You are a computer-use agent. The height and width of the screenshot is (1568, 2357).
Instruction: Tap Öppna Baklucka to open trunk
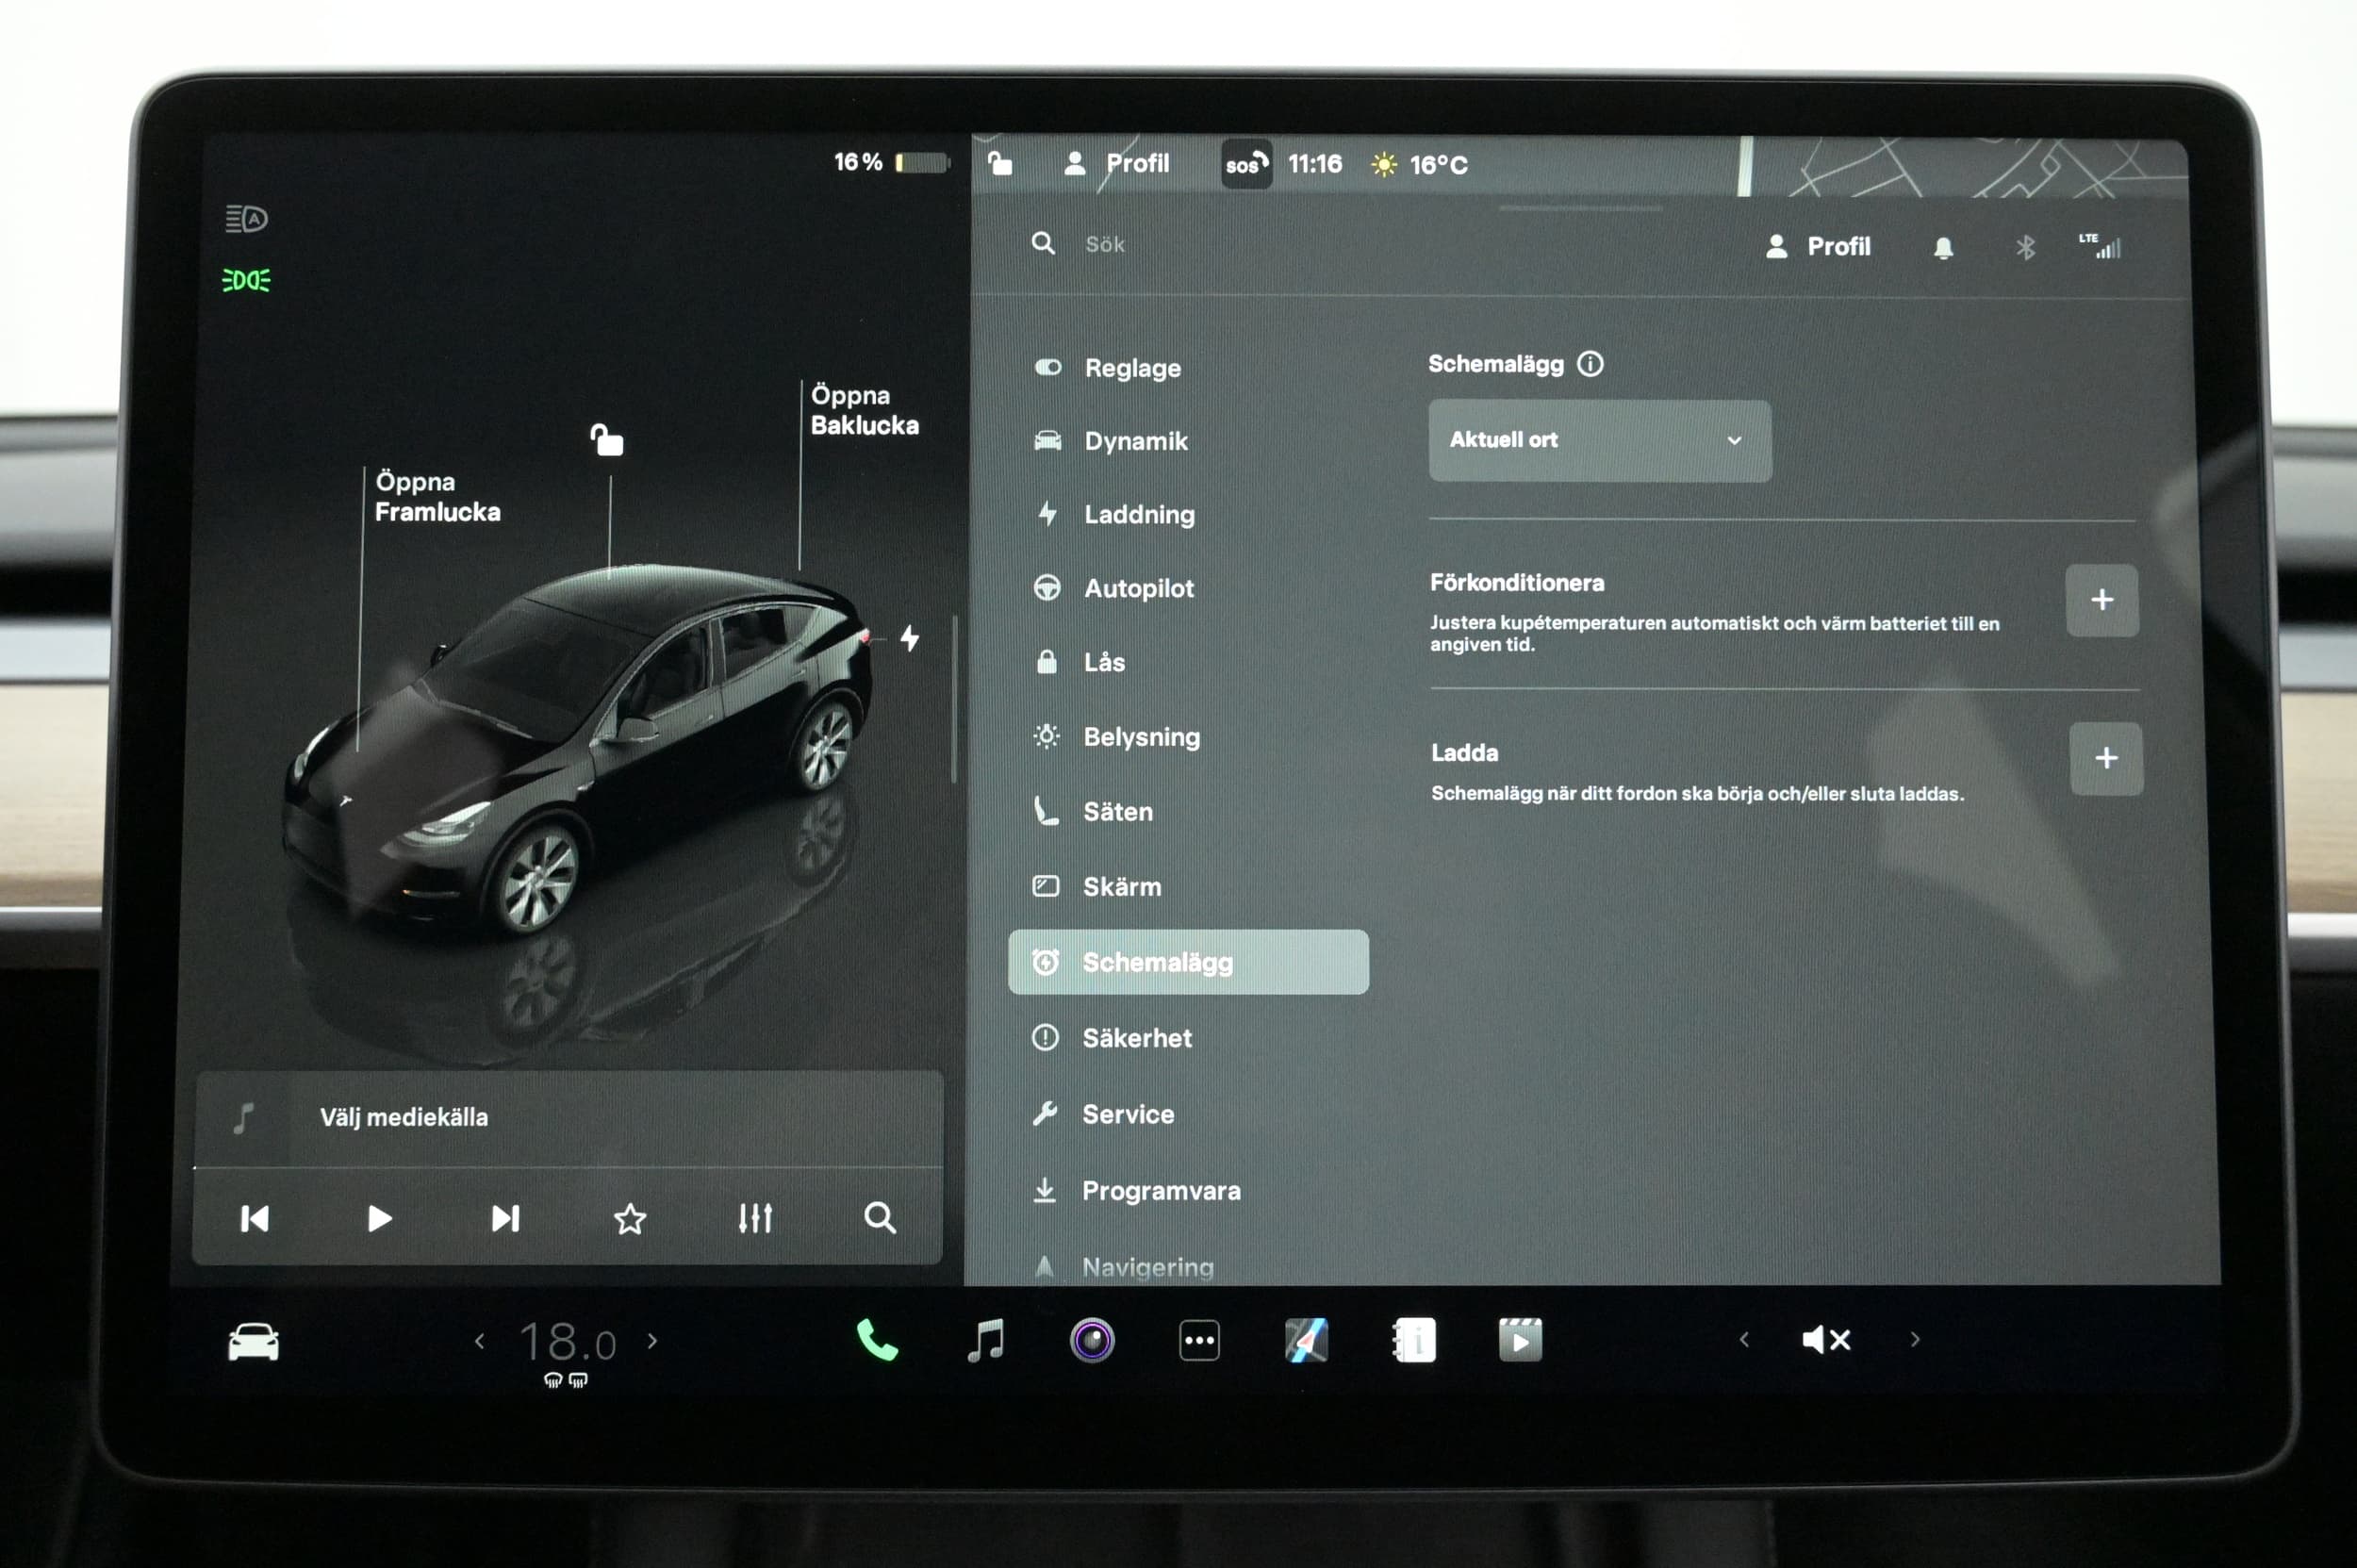tap(864, 410)
